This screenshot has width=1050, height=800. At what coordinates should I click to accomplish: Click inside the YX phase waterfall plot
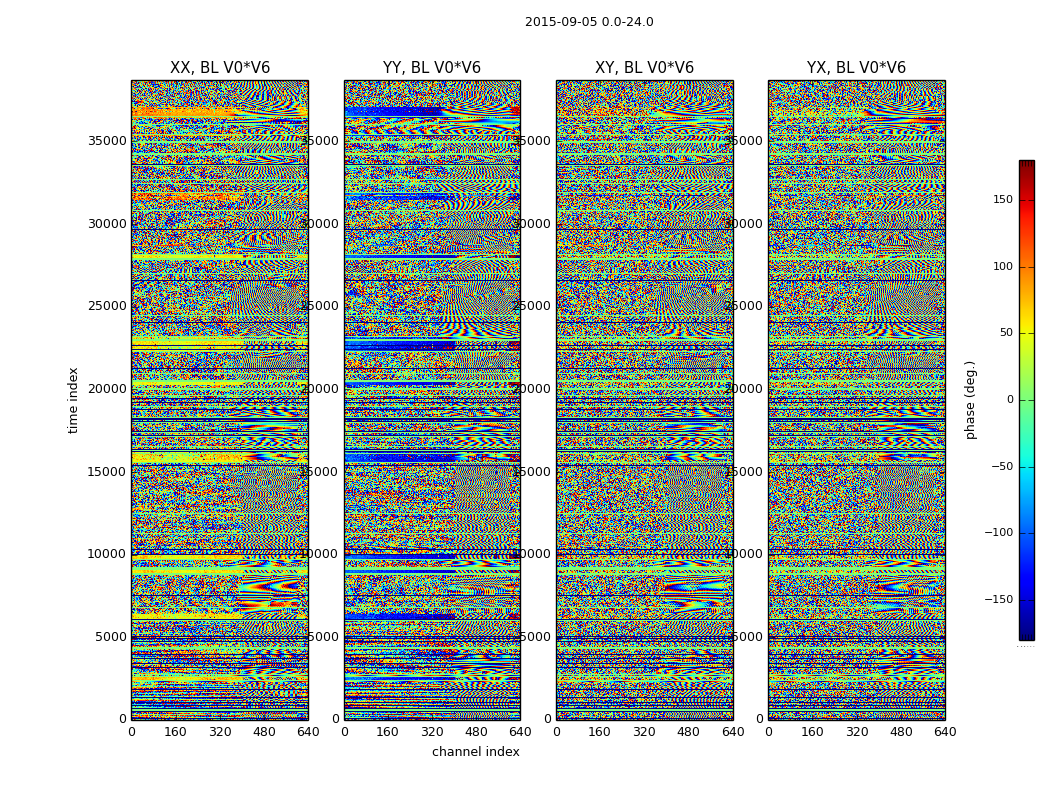(x=857, y=400)
